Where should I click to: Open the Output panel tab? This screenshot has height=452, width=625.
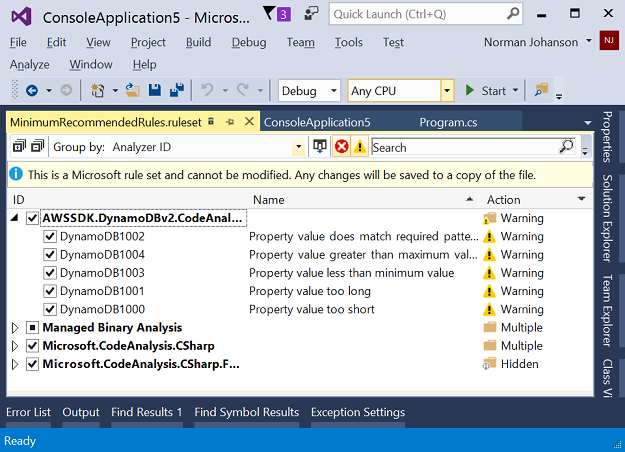tap(81, 412)
